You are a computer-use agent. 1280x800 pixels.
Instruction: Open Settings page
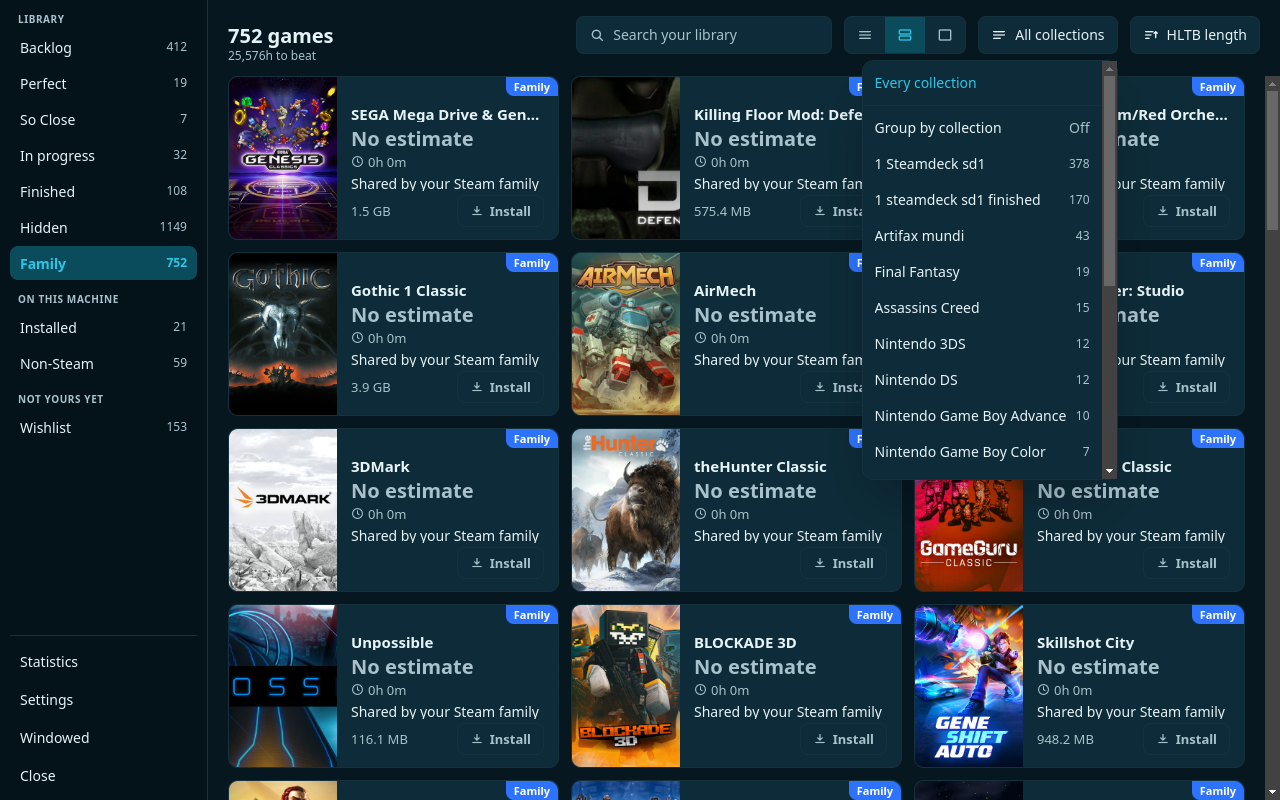point(103,700)
